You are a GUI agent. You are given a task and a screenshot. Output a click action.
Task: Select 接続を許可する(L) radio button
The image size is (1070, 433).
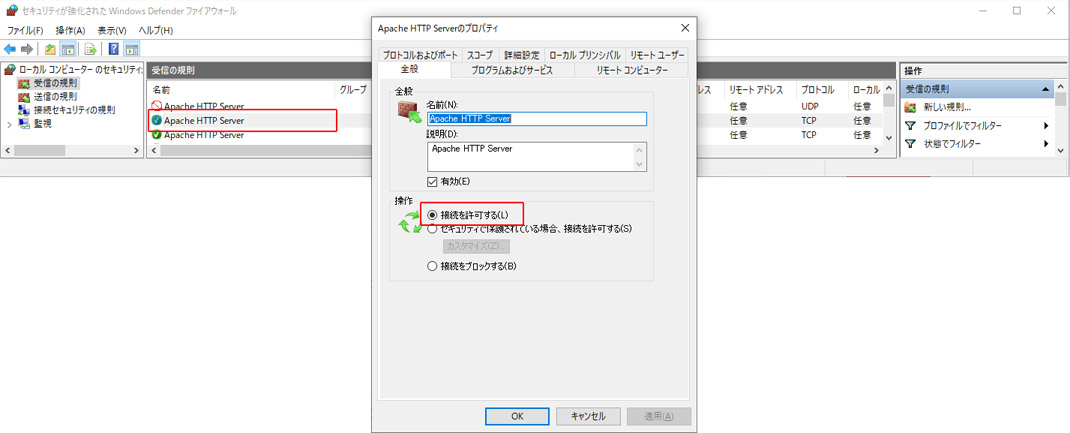pyautogui.click(x=432, y=215)
